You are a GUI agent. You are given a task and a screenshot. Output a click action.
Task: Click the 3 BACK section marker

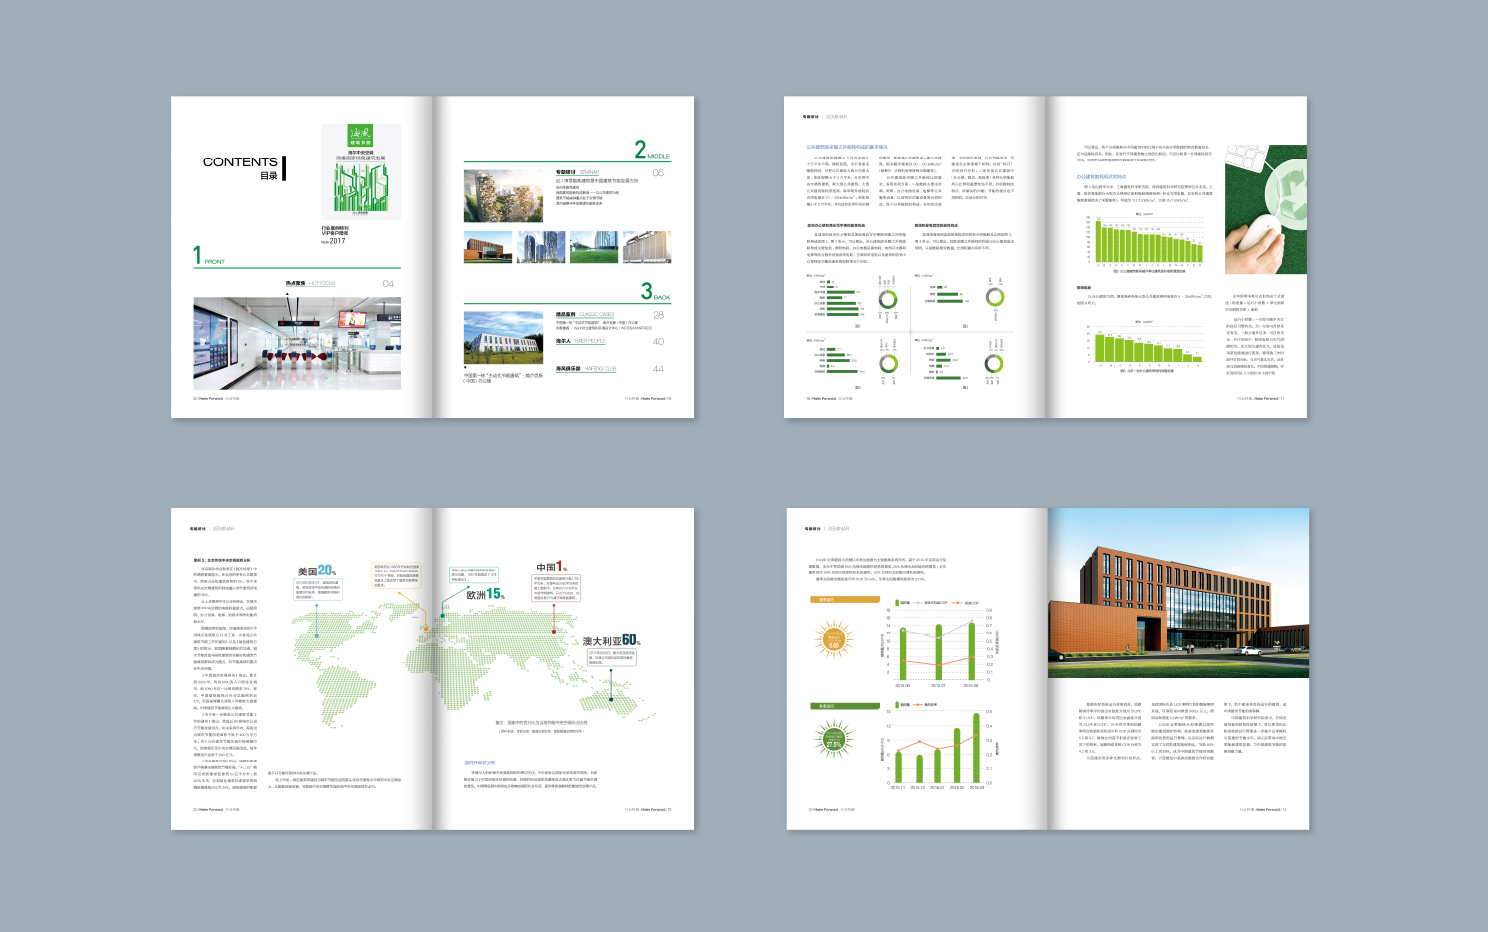[x=656, y=292]
